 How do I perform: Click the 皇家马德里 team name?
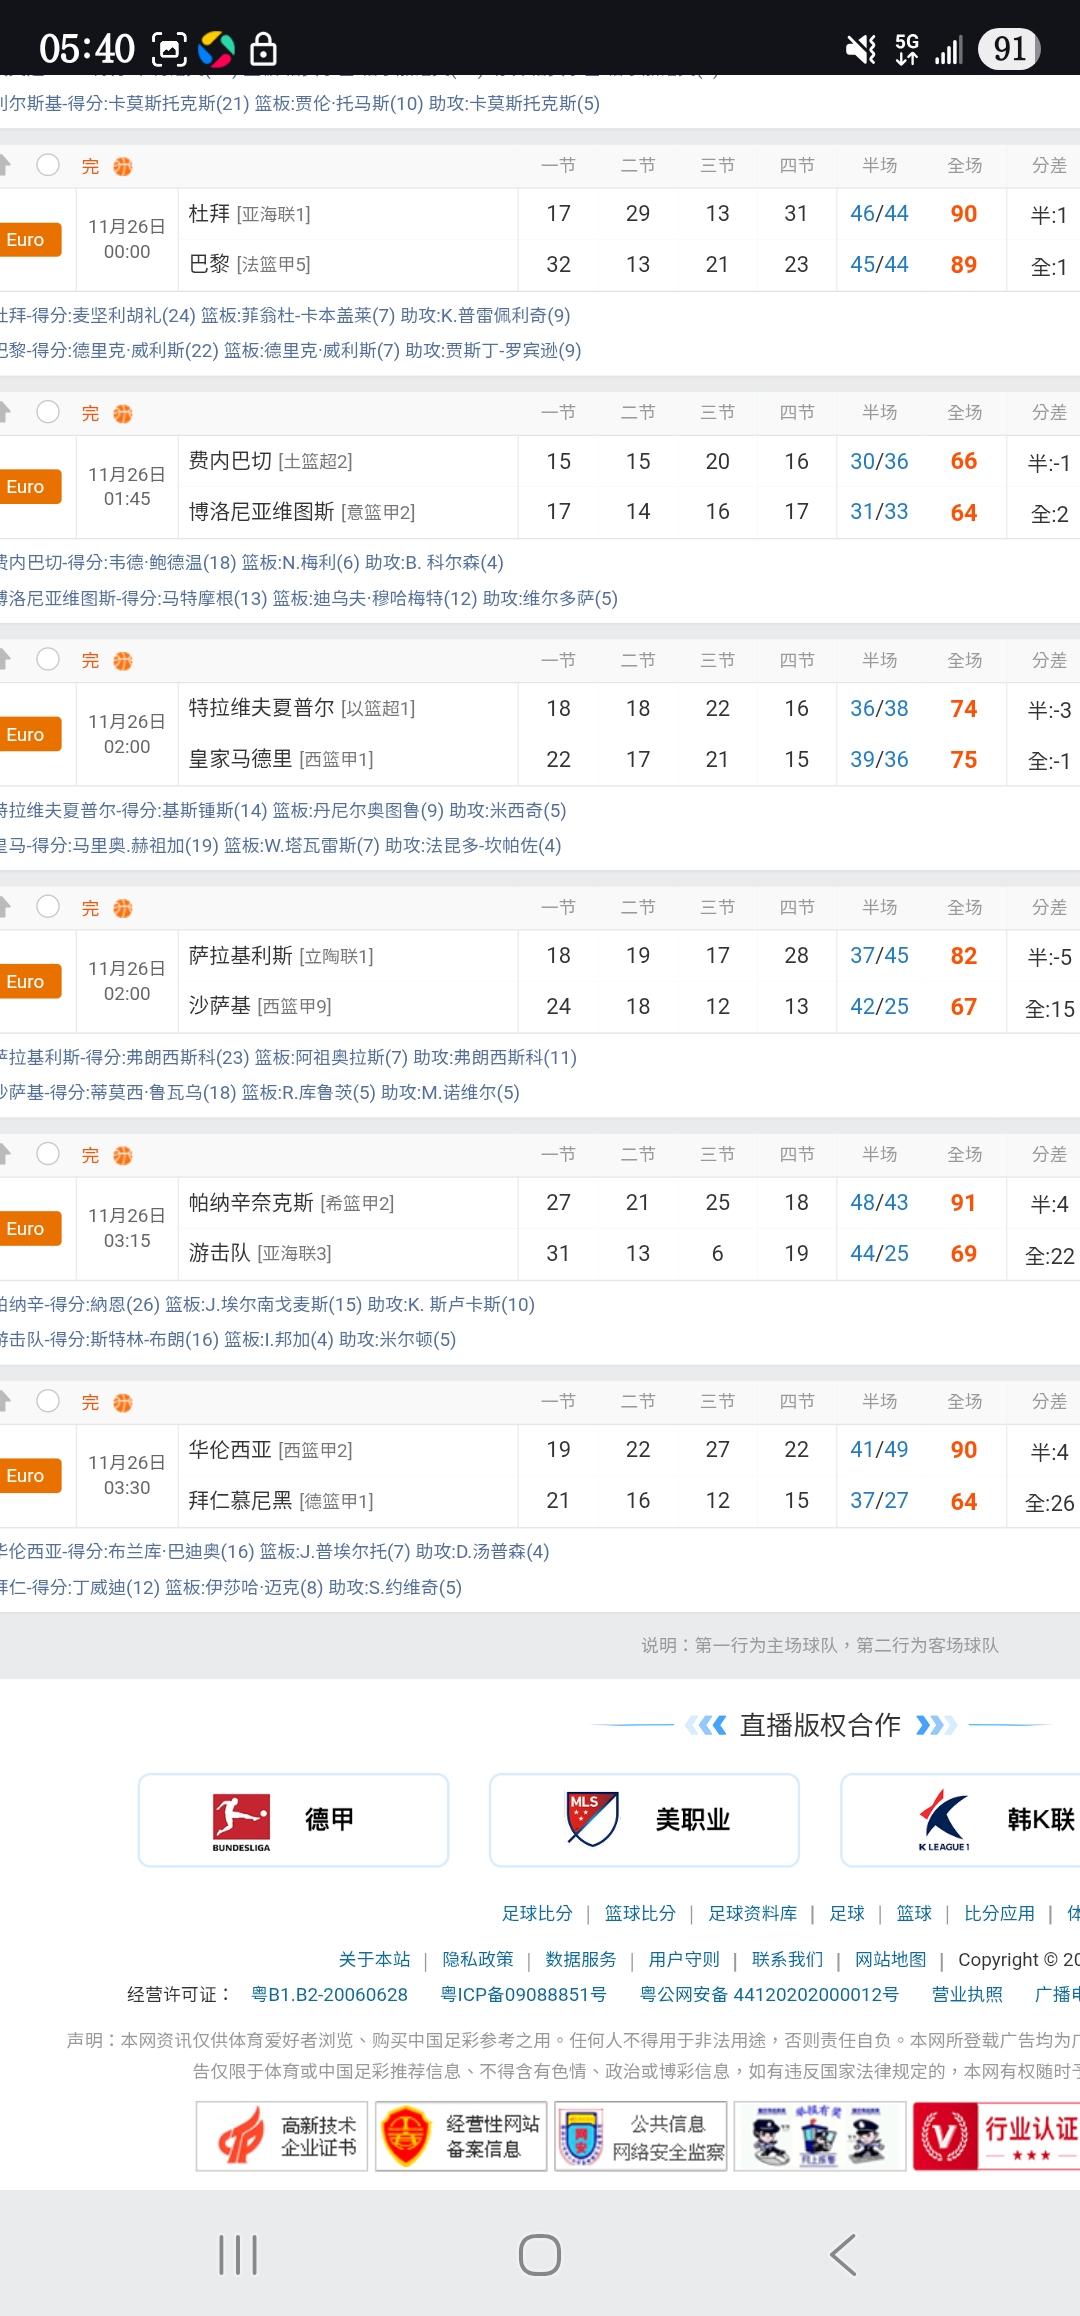click(x=240, y=759)
